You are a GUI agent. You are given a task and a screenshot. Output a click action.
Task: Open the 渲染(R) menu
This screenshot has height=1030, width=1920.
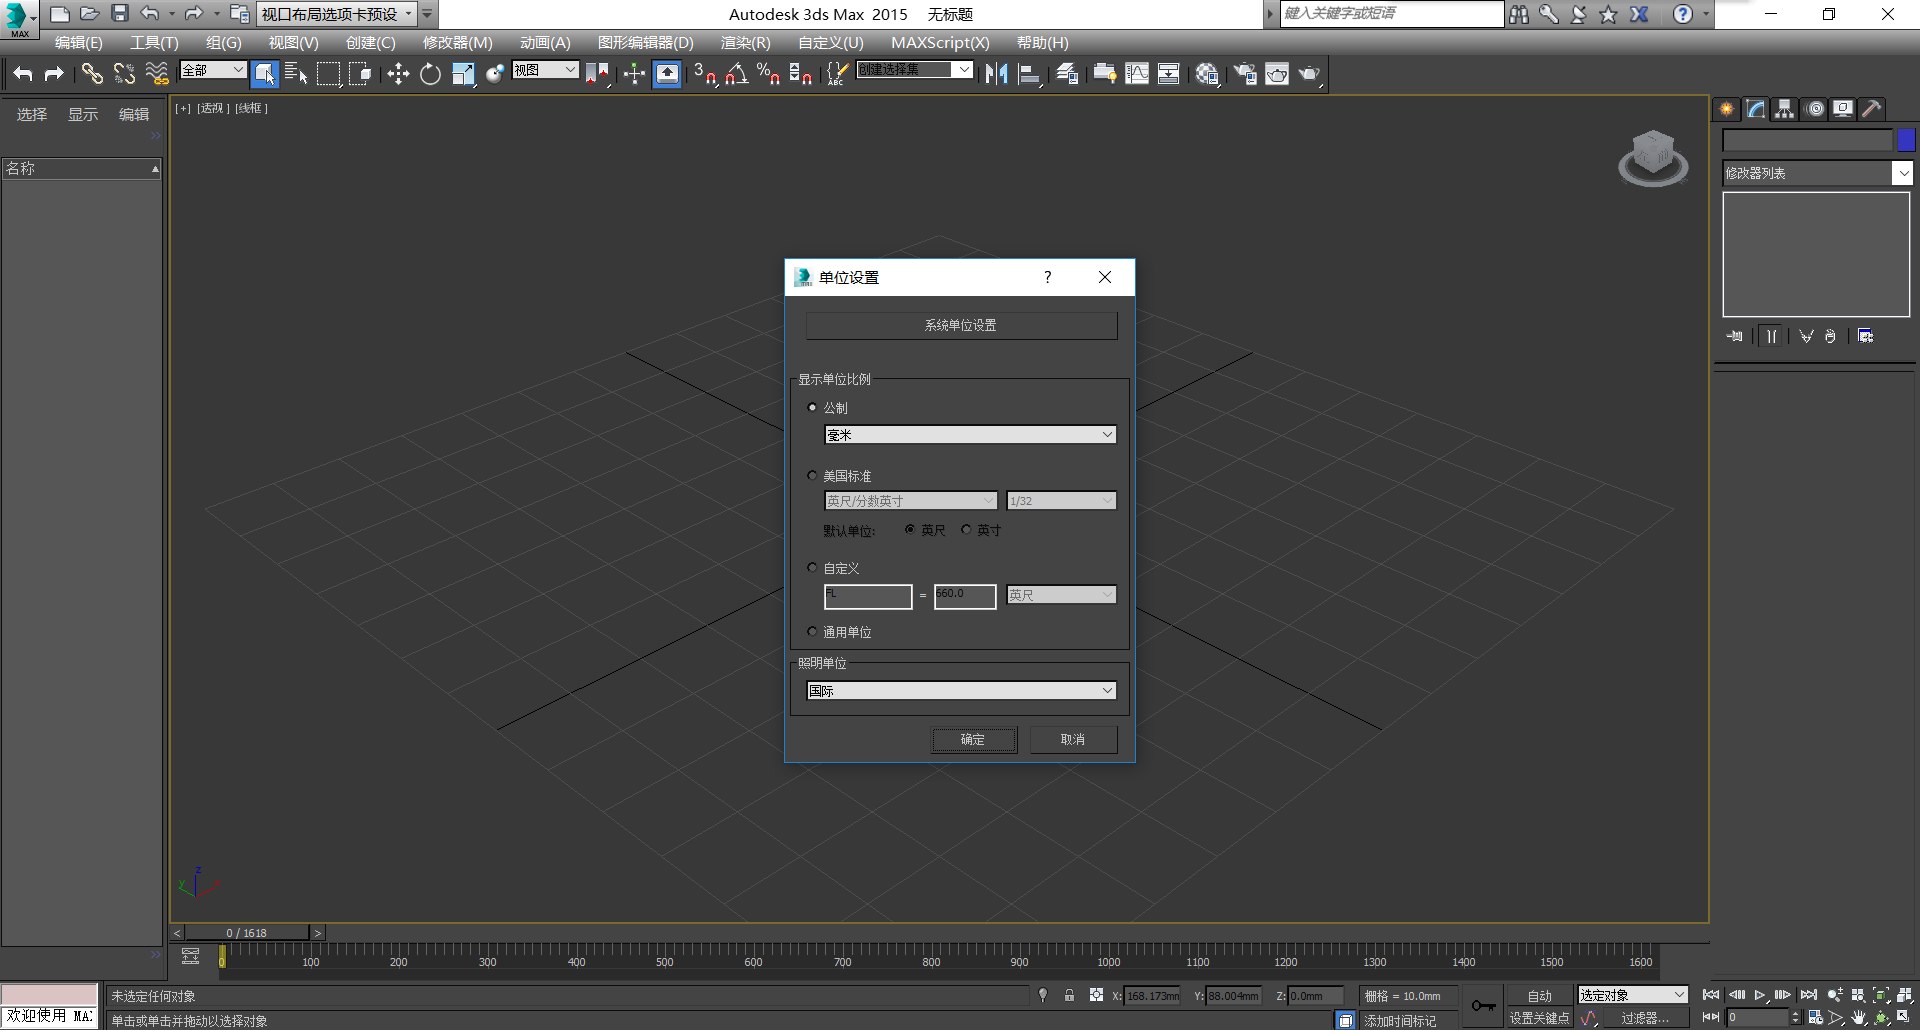click(745, 43)
